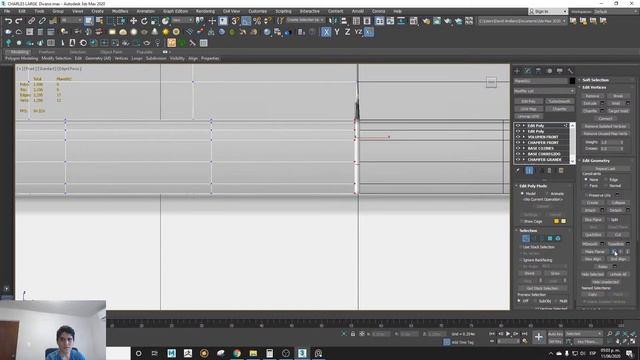Screen dimensions: 640x360
Task: Set Preview Selection to SubObj
Action: click(535, 301)
